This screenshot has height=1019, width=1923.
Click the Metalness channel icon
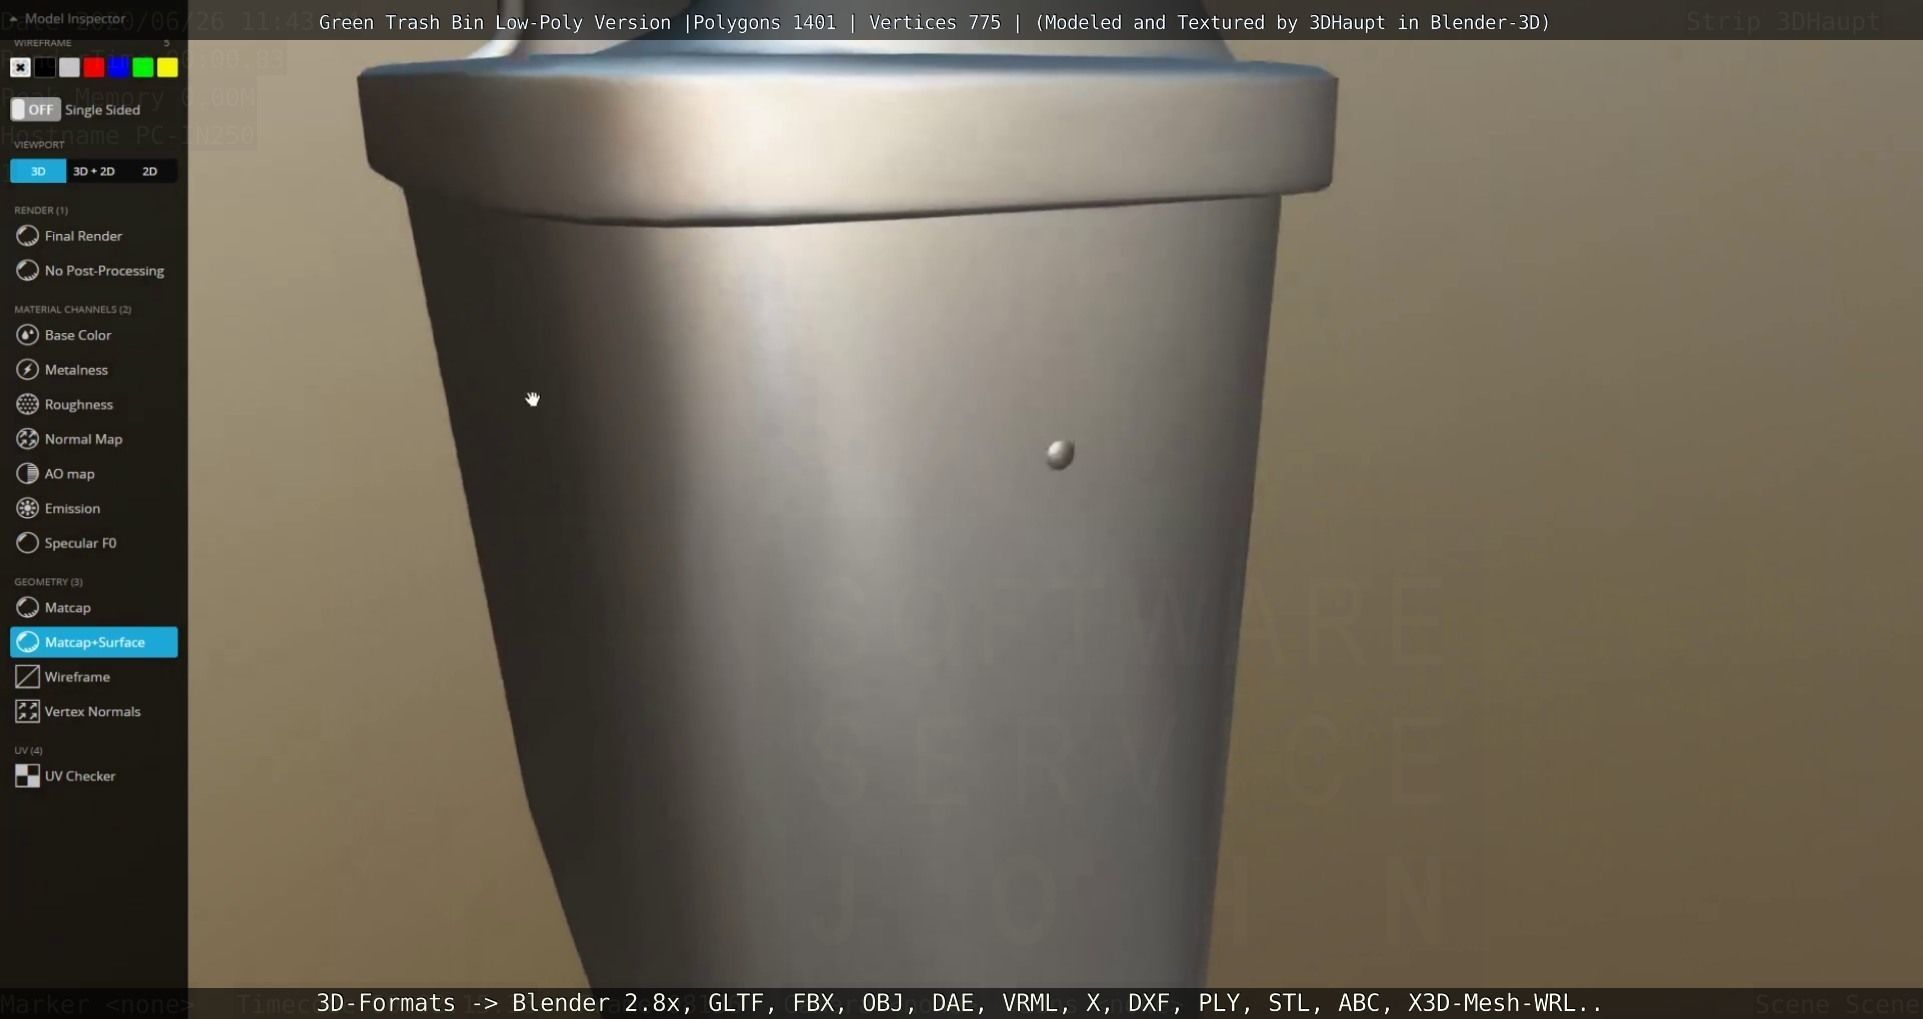28,370
